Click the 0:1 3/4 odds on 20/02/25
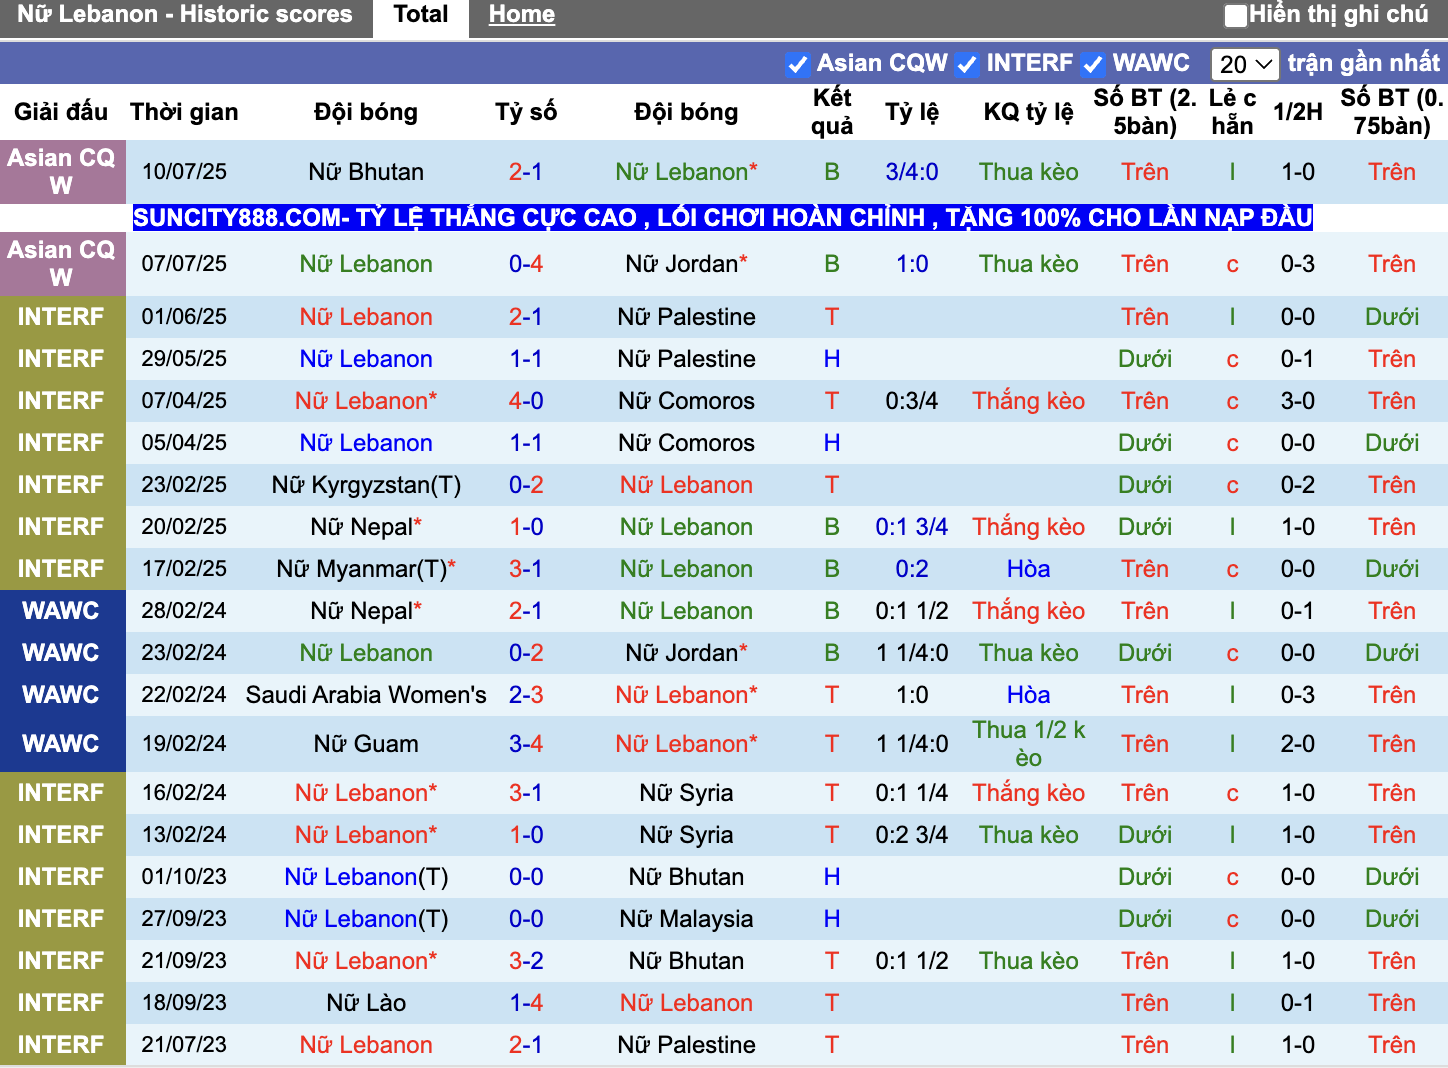This screenshot has height=1068, width=1448. 912,527
